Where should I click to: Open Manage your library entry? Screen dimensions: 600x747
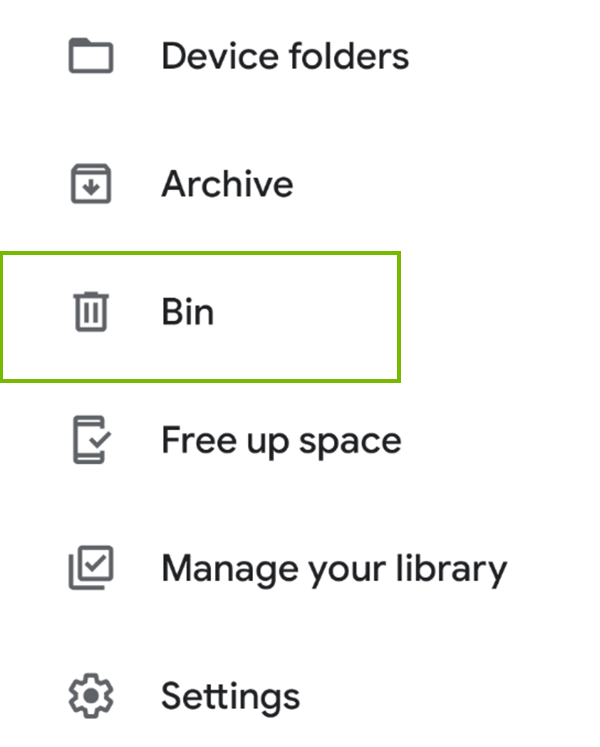(x=333, y=568)
